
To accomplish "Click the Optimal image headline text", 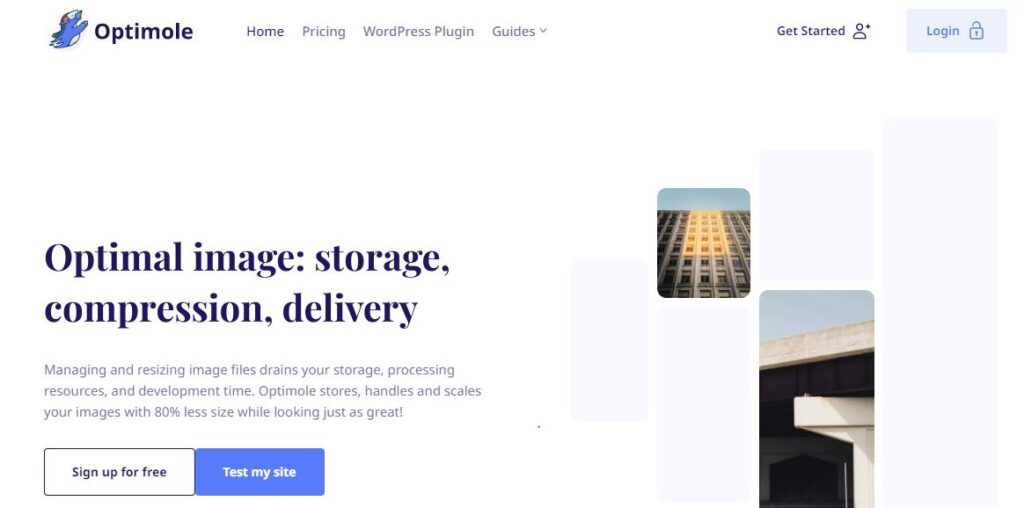I will click(x=247, y=282).
